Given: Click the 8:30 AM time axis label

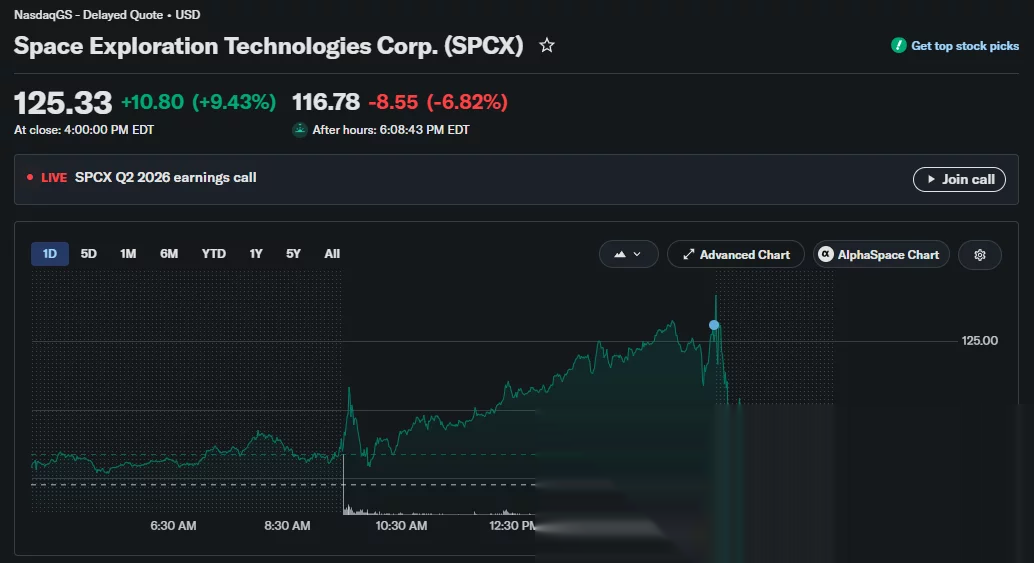Looking at the screenshot, I should [287, 525].
